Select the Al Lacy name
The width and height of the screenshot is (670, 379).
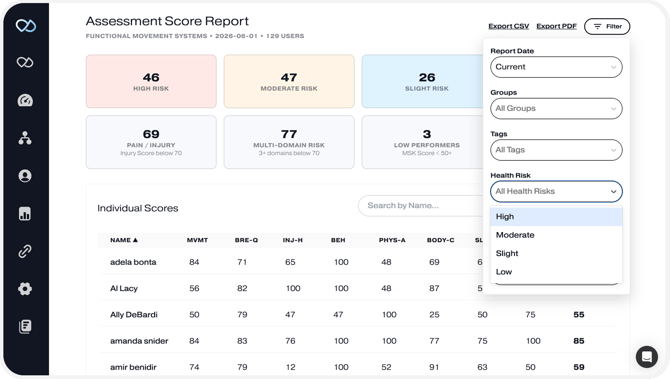point(124,288)
